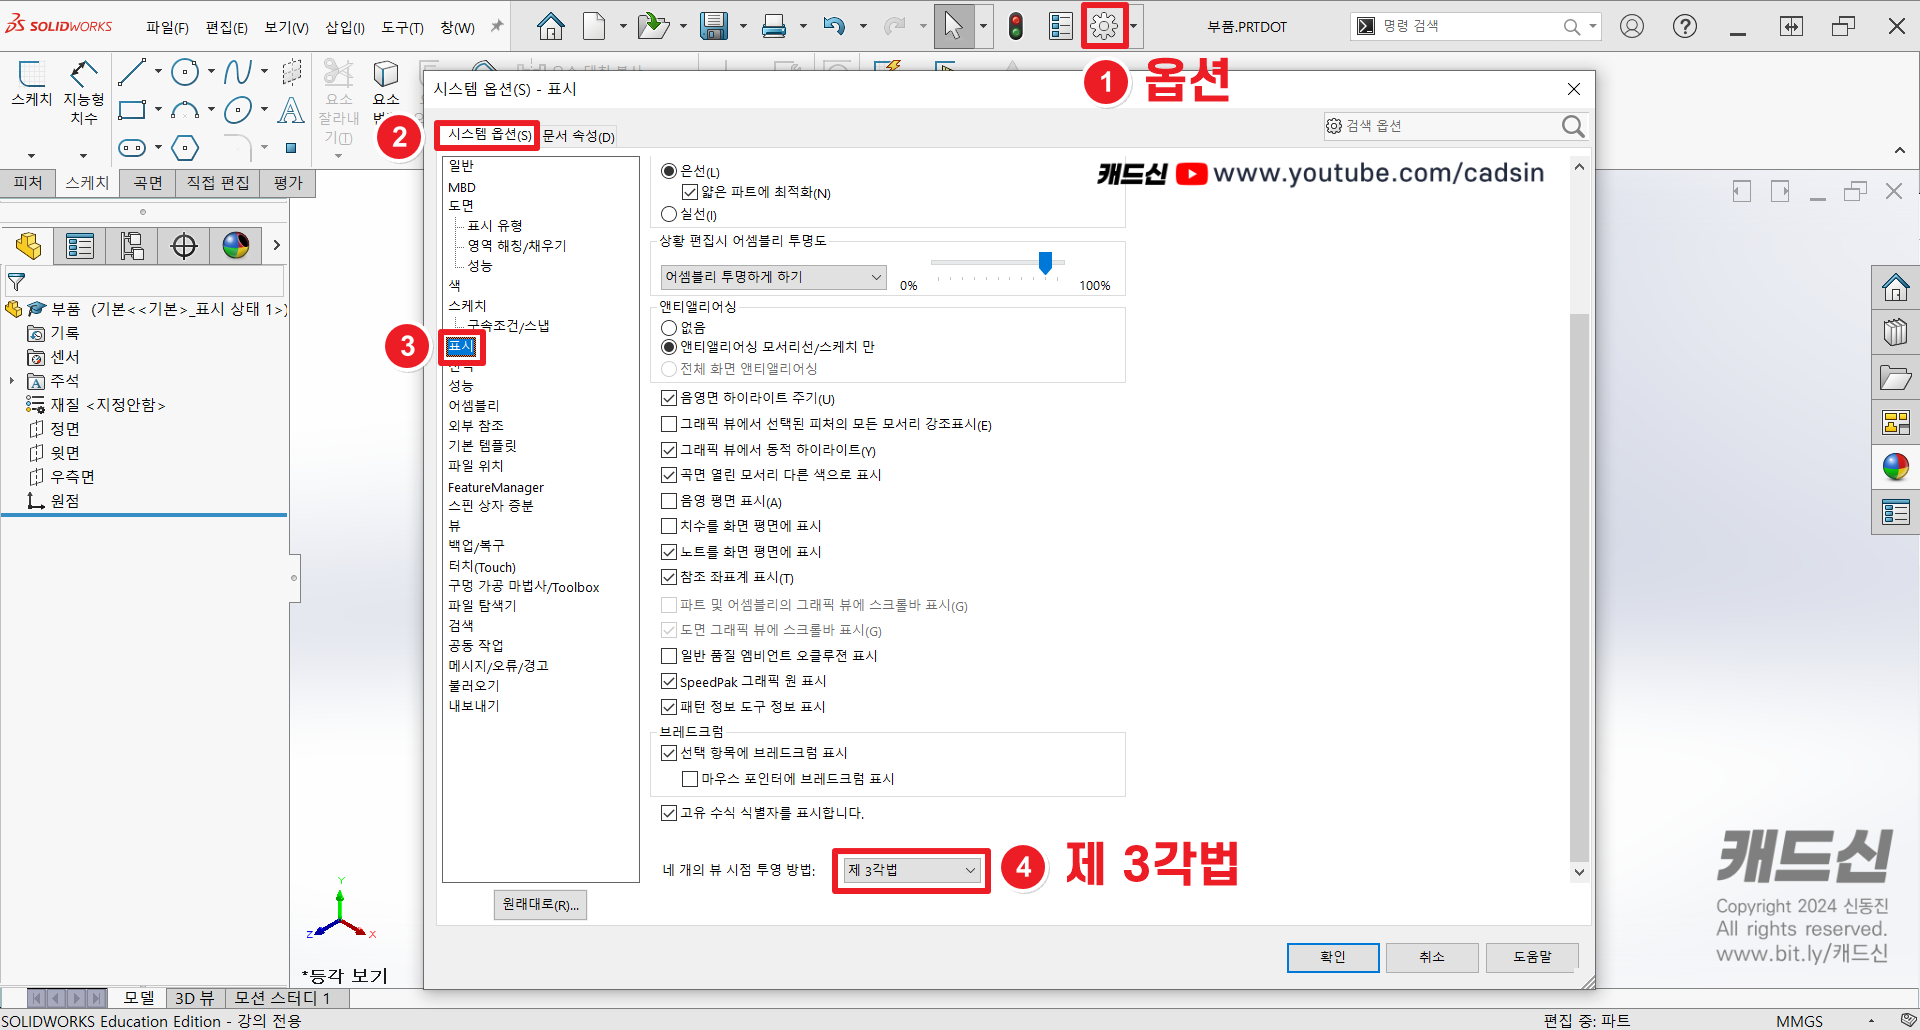1920x1030 pixels.
Task: Click the 도움말 button
Action: point(1532,957)
